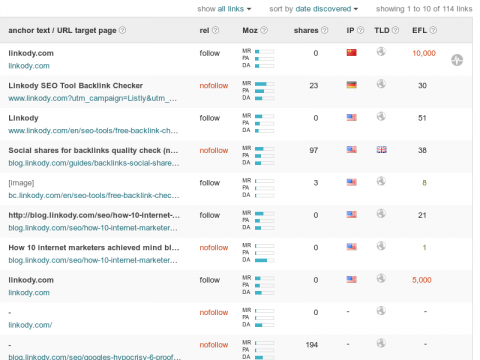Click globe TLD icon in [image] row

(x=381, y=181)
